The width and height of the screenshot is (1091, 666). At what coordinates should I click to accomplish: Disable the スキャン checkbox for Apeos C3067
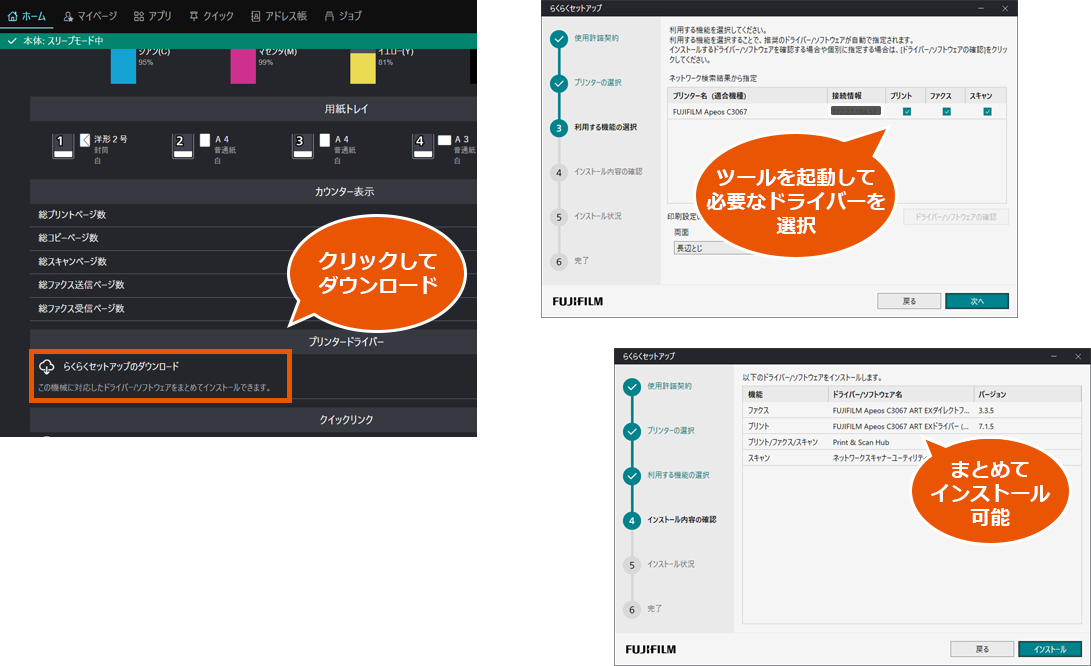point(987,112)
